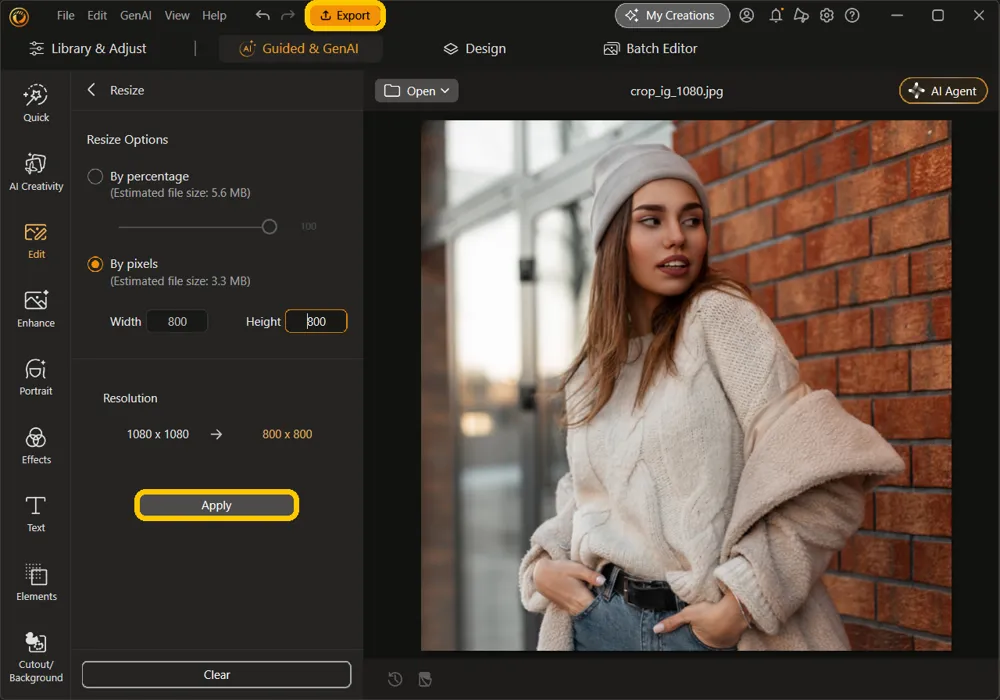This screenshot has width=1000, height=700.
Task: Click the redo arrow
Action: point(288,15)
